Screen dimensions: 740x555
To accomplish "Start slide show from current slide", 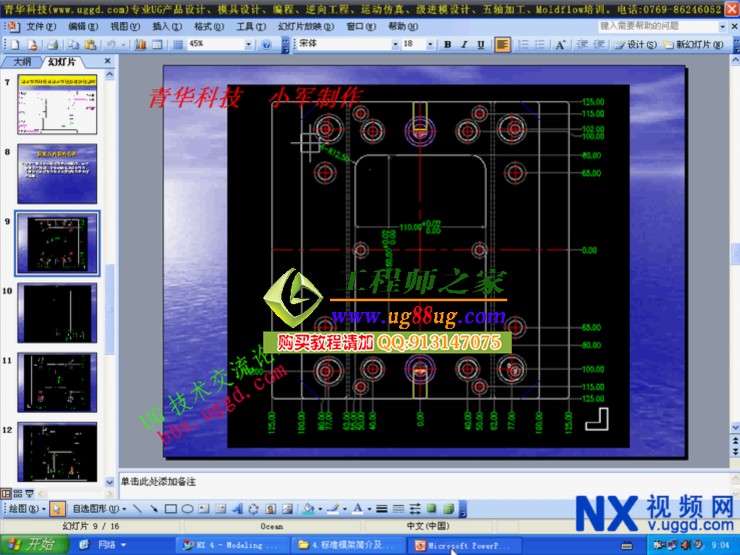I will point(29,494).
